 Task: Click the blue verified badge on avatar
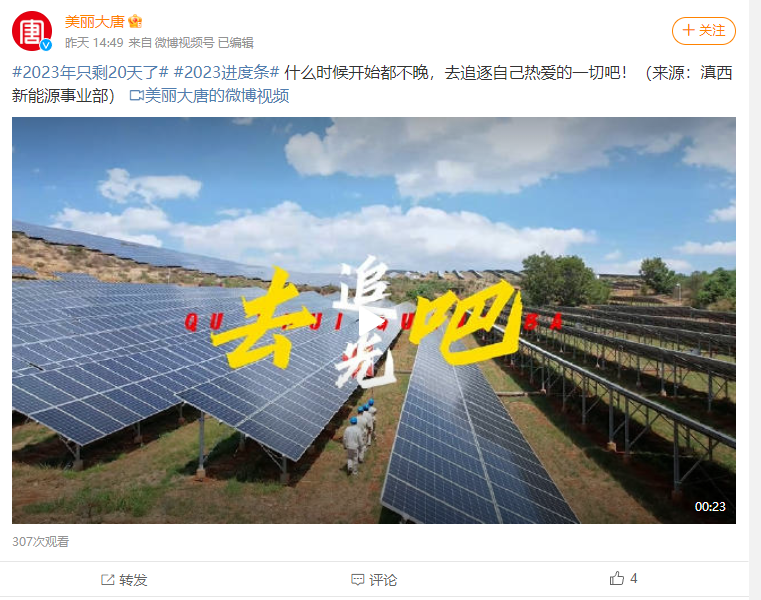coord(46,45)
